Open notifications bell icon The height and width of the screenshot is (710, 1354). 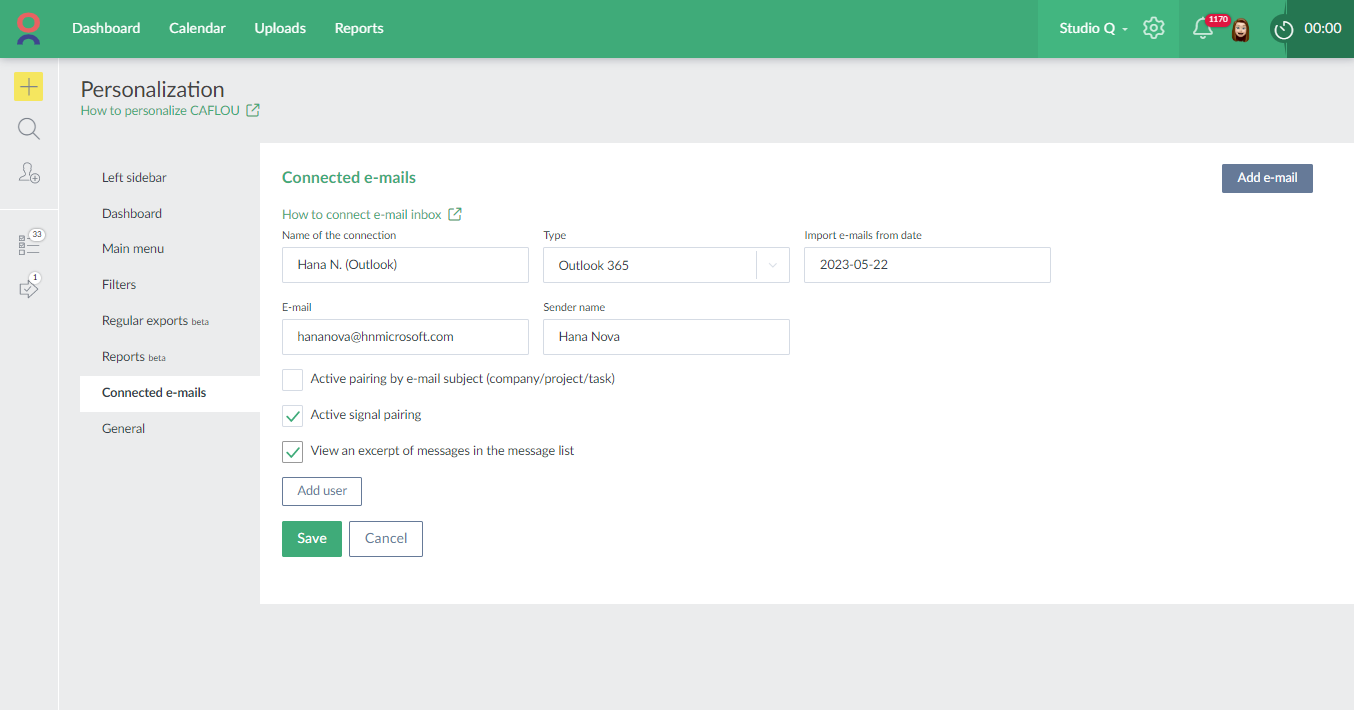click(x=1203, y=29)
